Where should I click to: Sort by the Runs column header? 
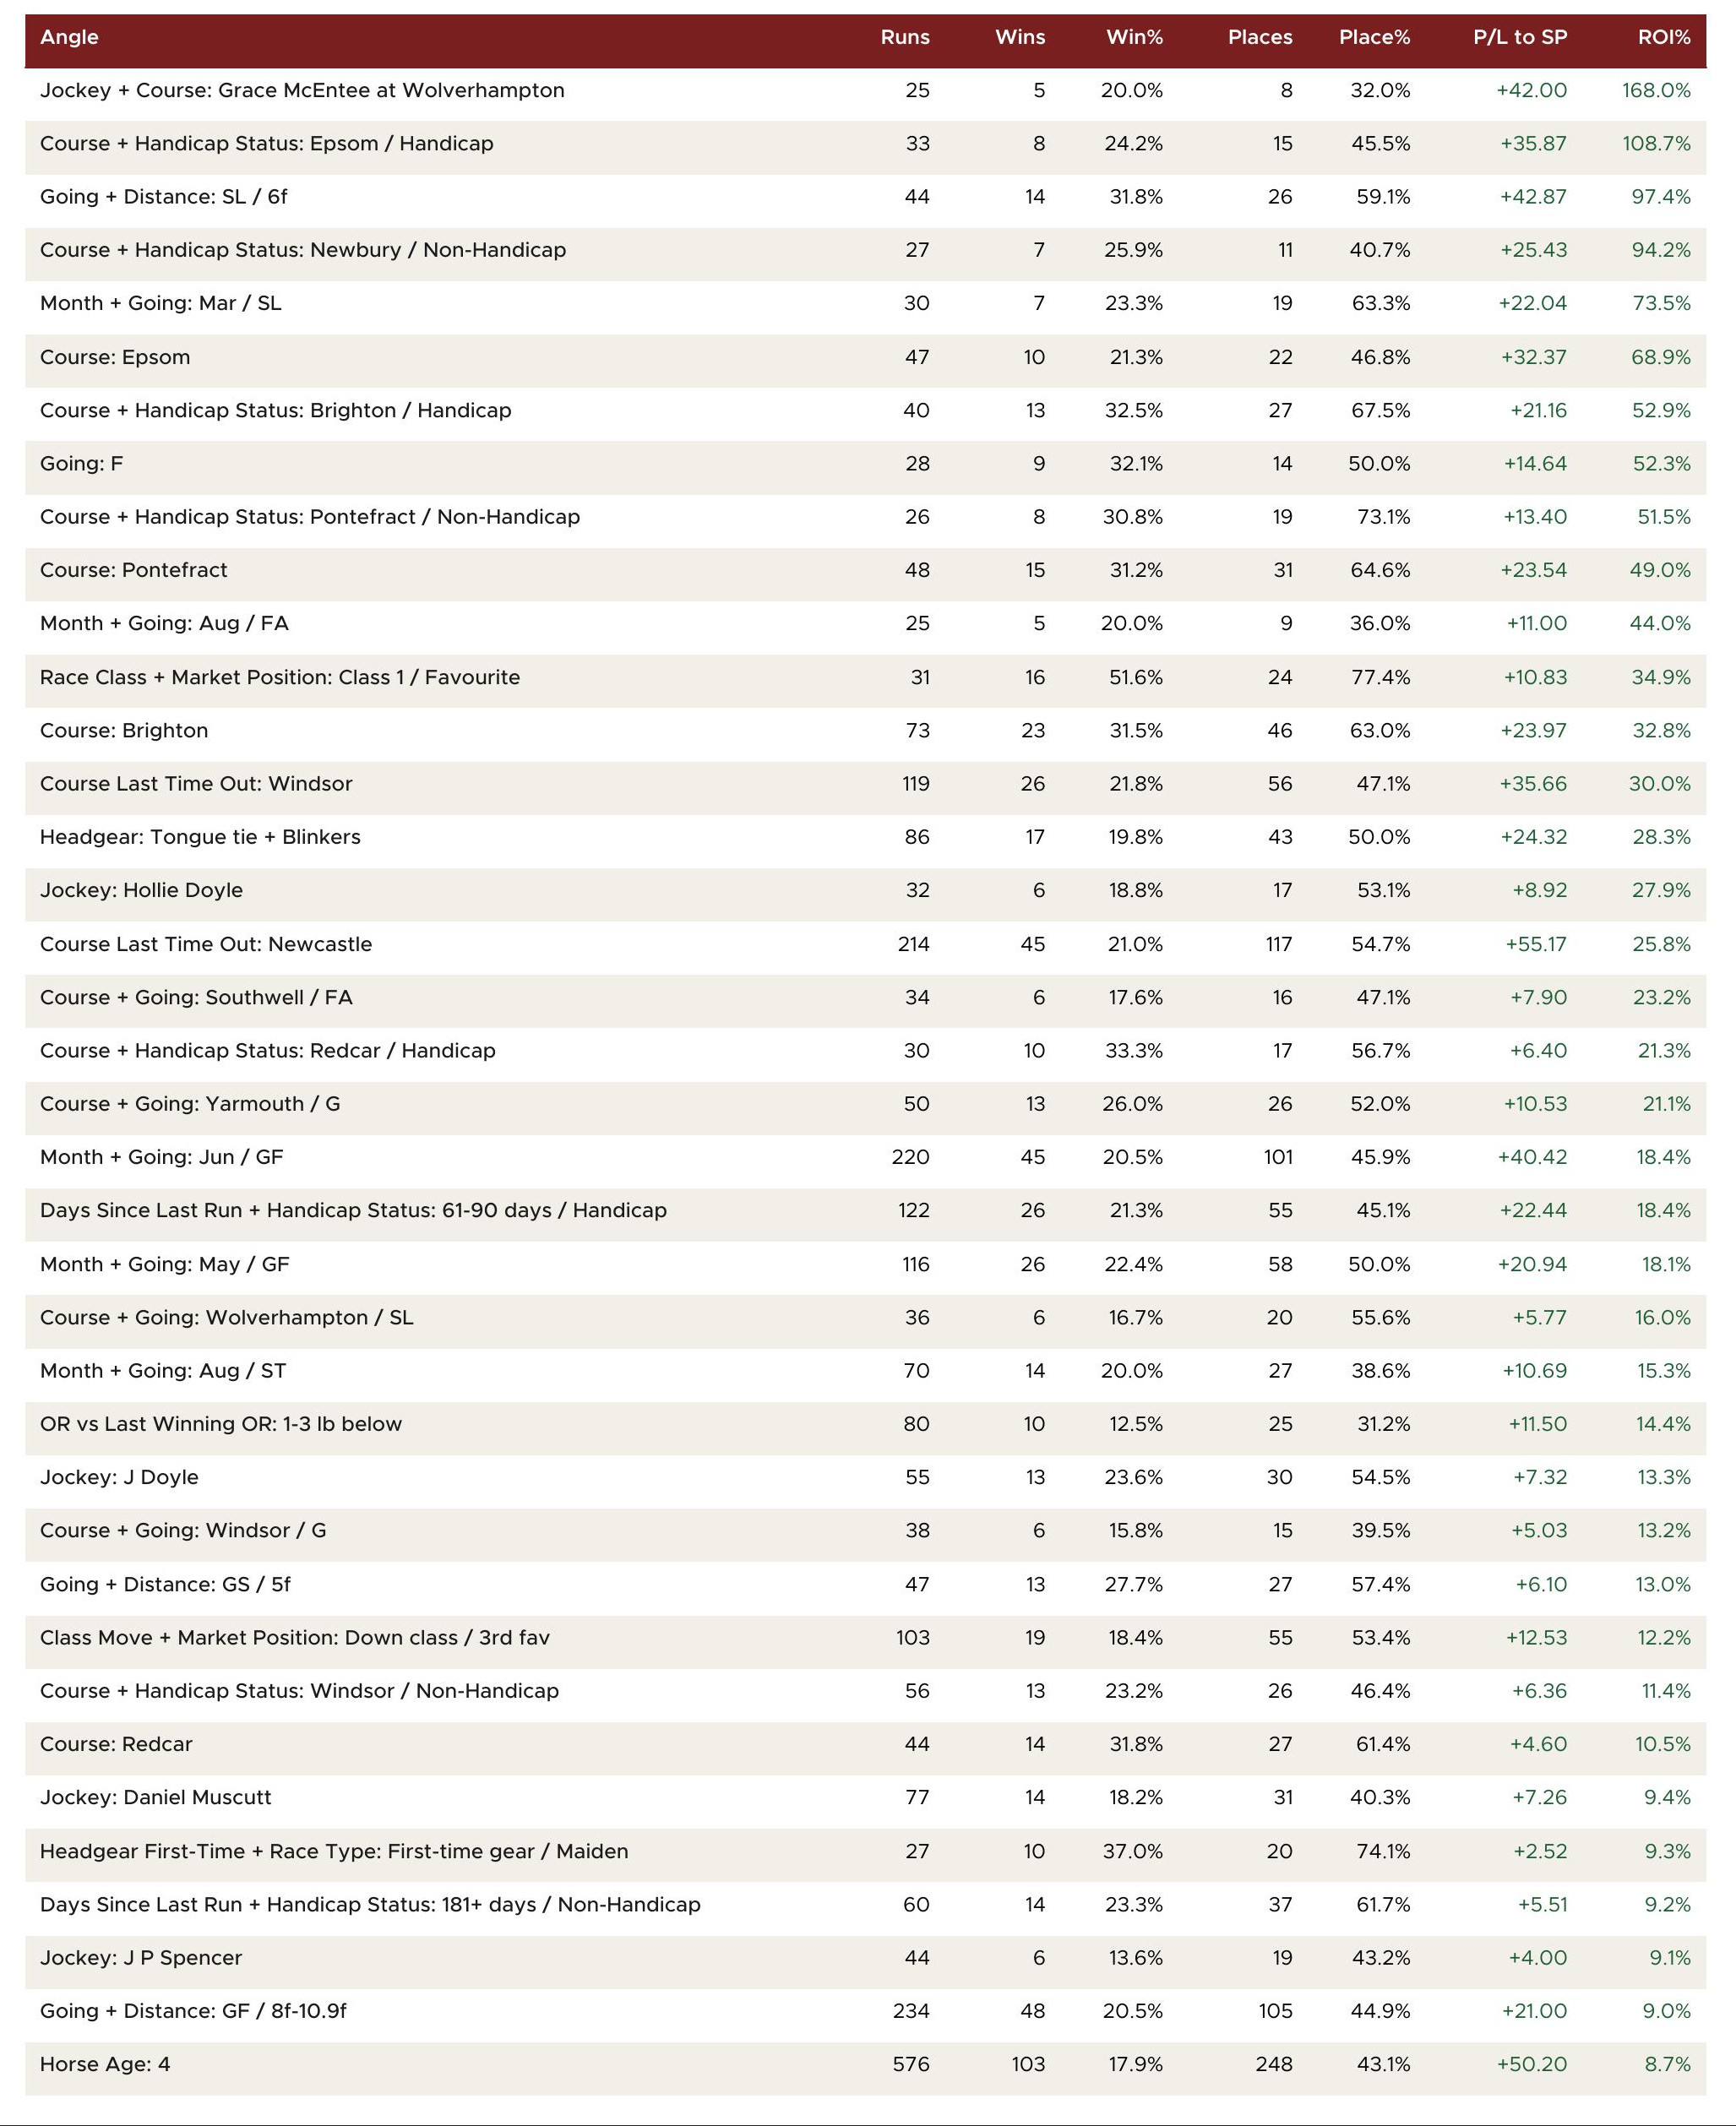pyautogui.click(x=905, y=37)
